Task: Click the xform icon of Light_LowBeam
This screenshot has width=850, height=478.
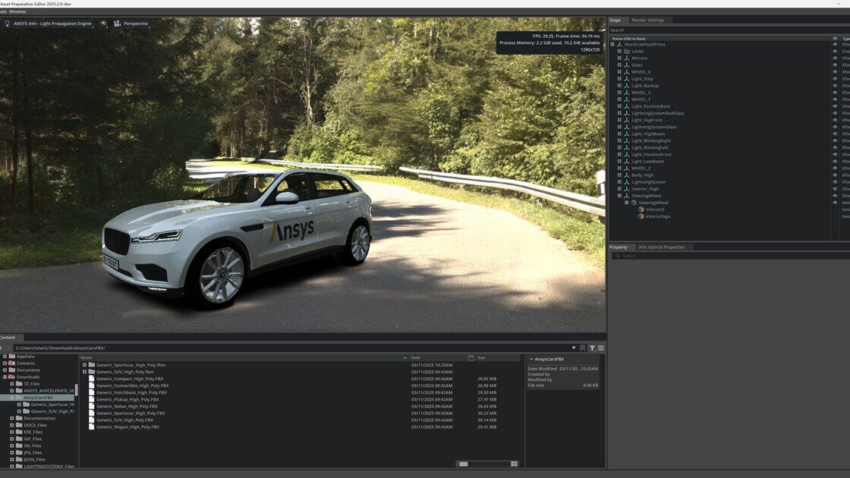Action: pyautogui.click(x=627, y=161)
